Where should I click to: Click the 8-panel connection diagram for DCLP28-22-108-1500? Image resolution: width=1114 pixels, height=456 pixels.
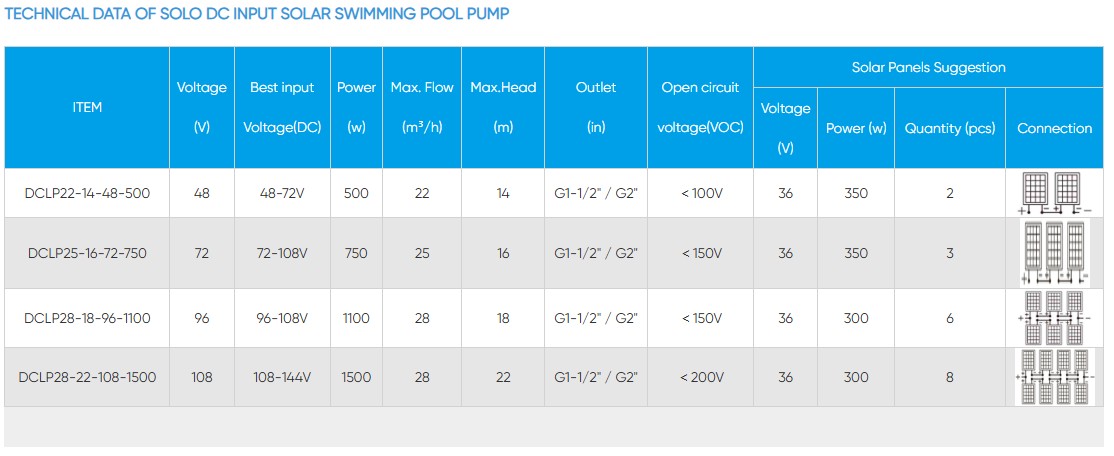(x=1055, y=377)
